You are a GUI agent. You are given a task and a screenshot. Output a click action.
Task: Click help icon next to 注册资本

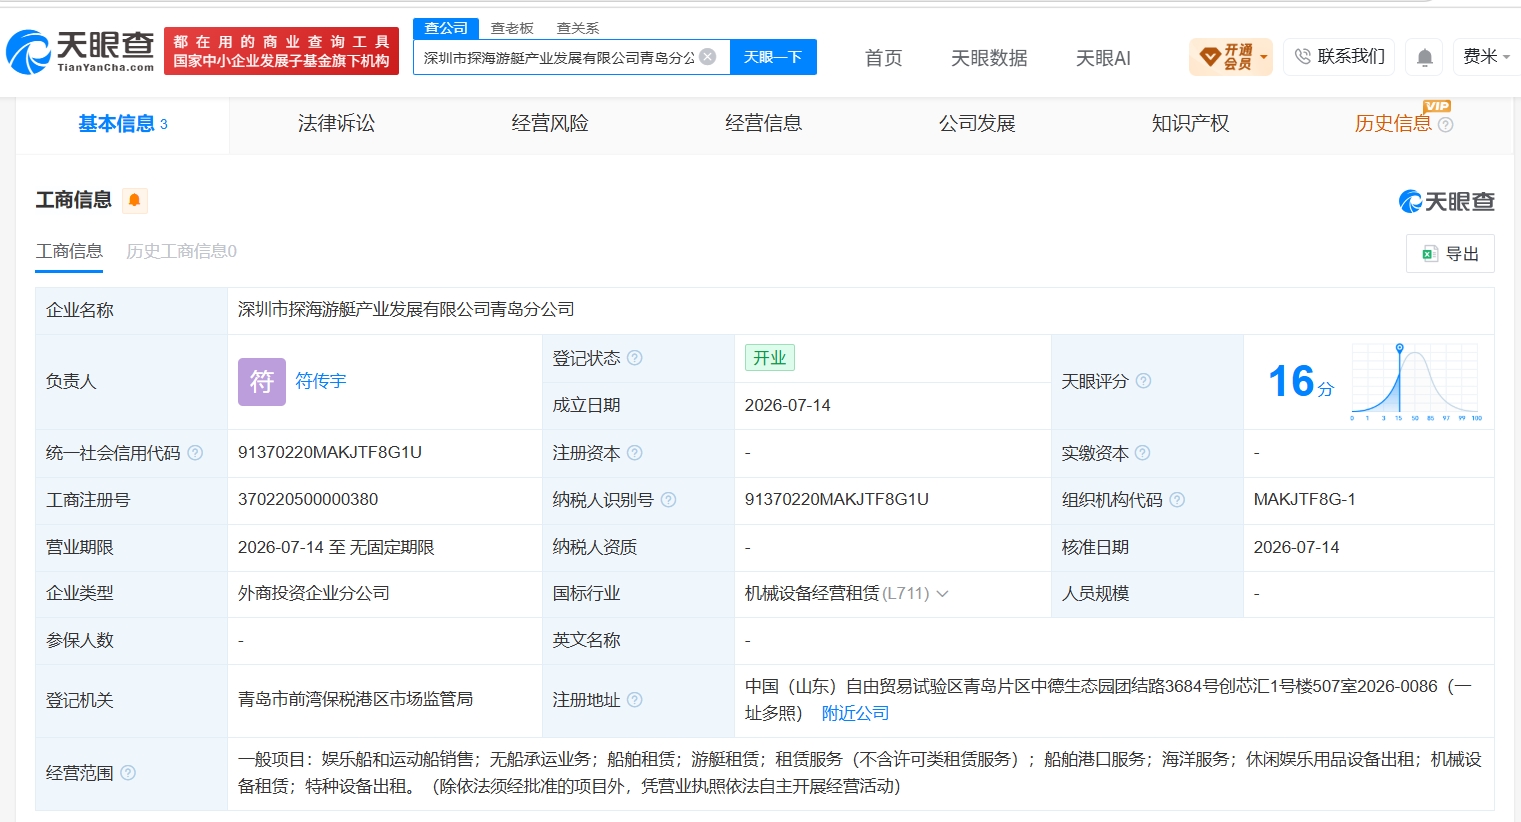pos(635,453)
